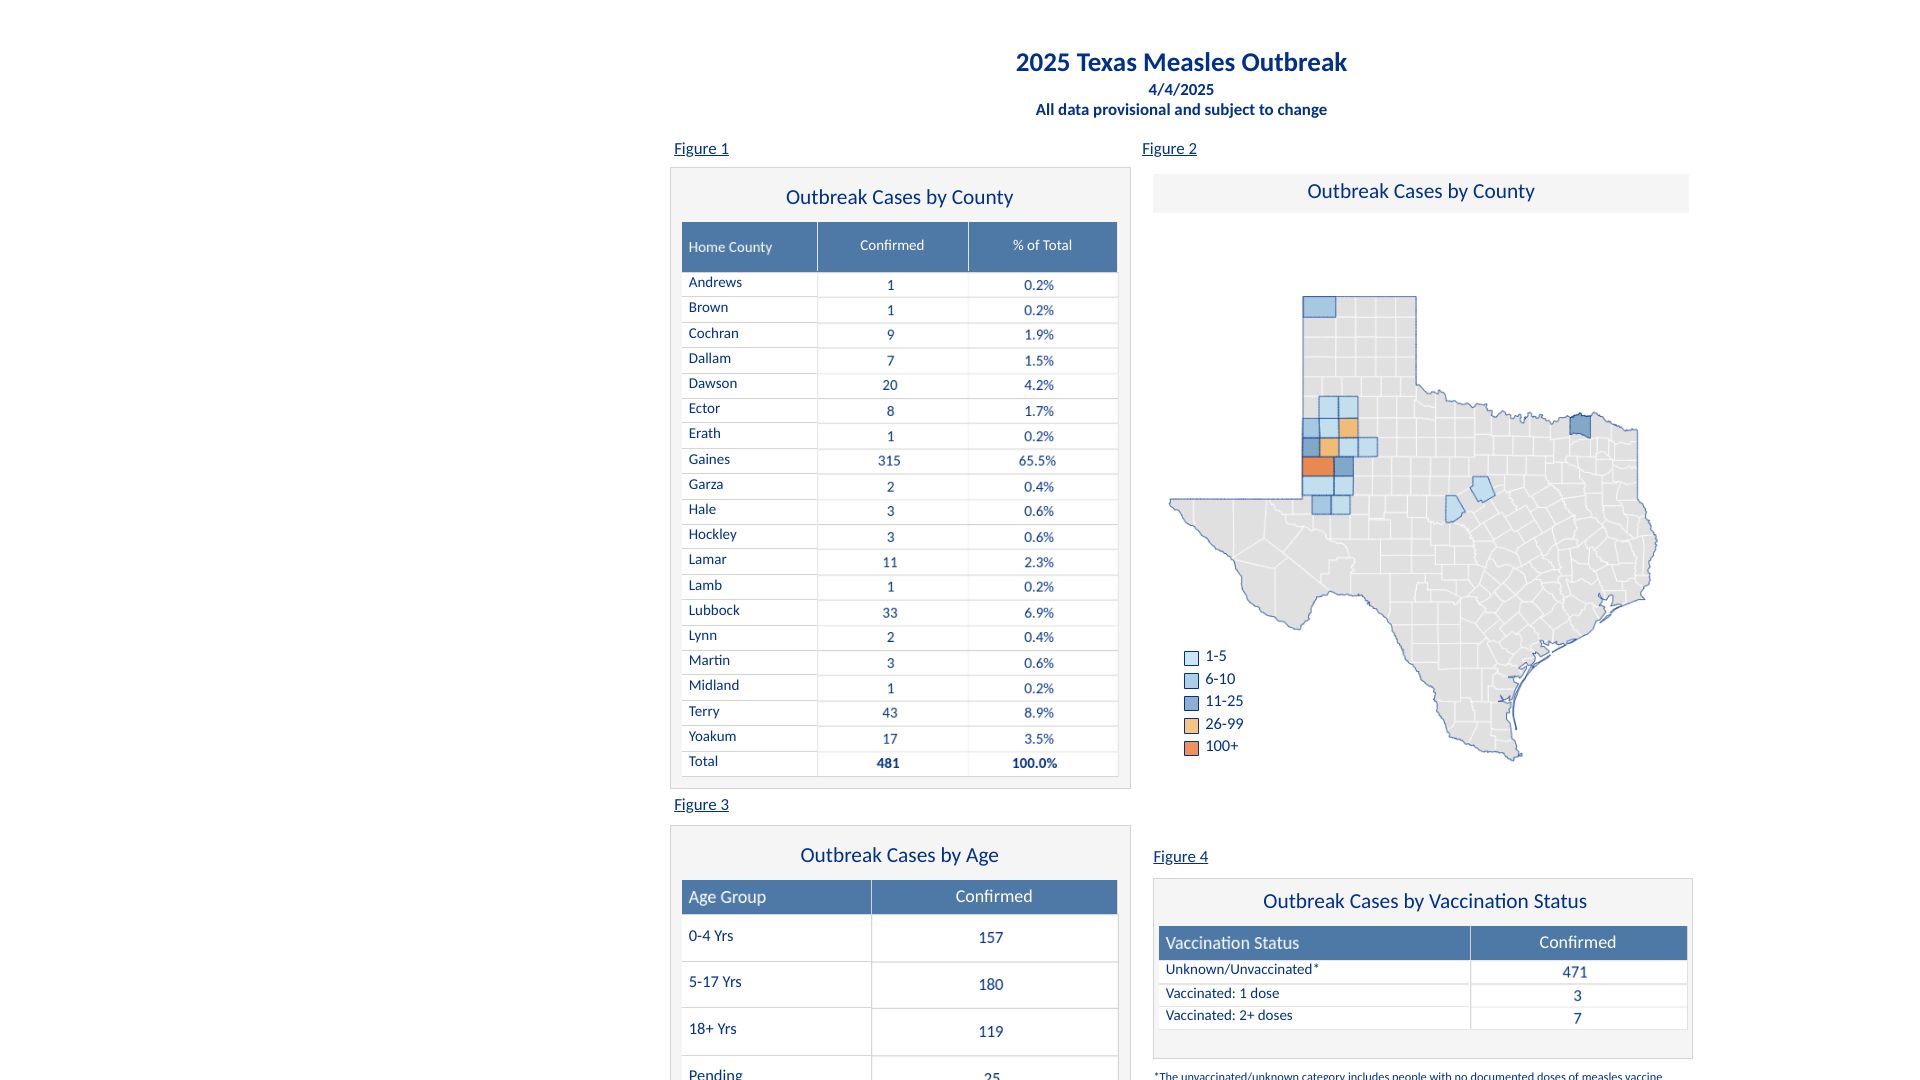This screenshot has width=1920, height=1080.
Task: Select the 5-17 Yrs age row
Action: [x=715, y=983]
